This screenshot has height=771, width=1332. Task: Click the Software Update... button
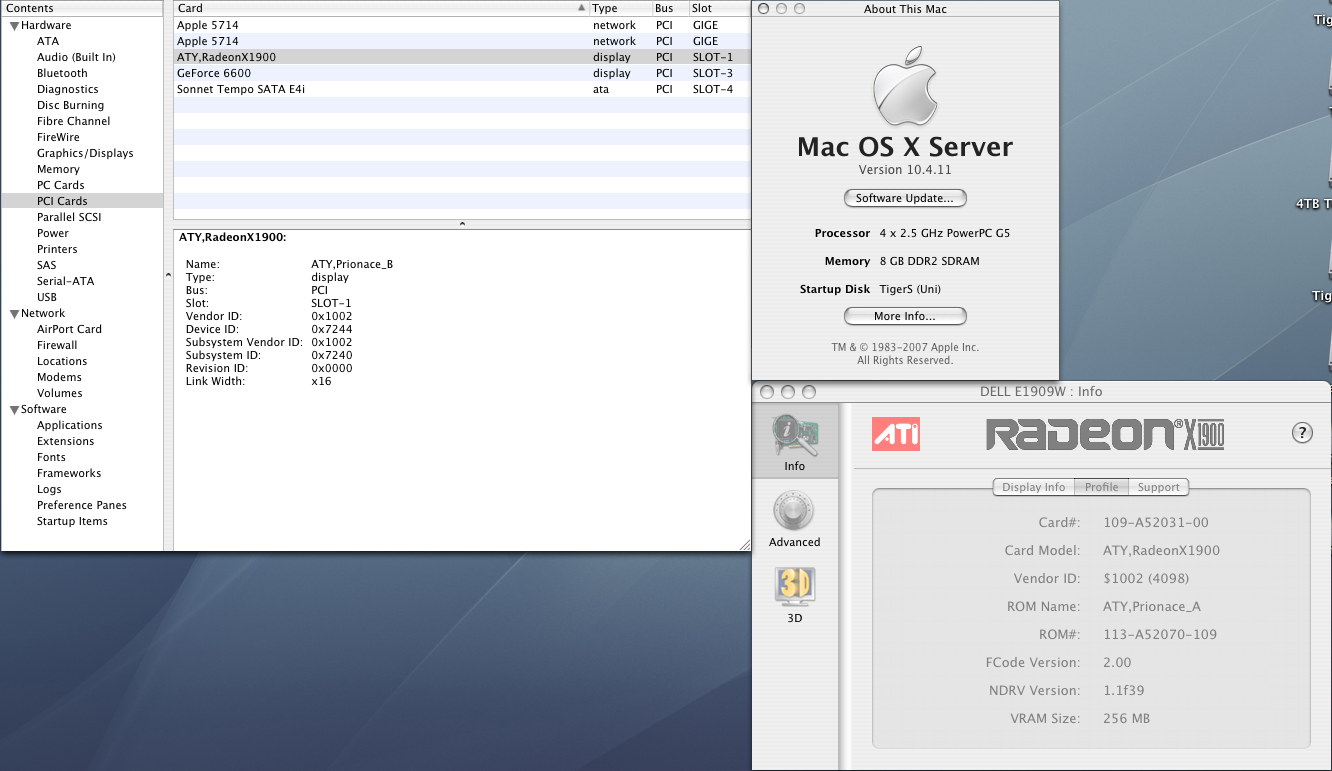(x=905, y=198)
